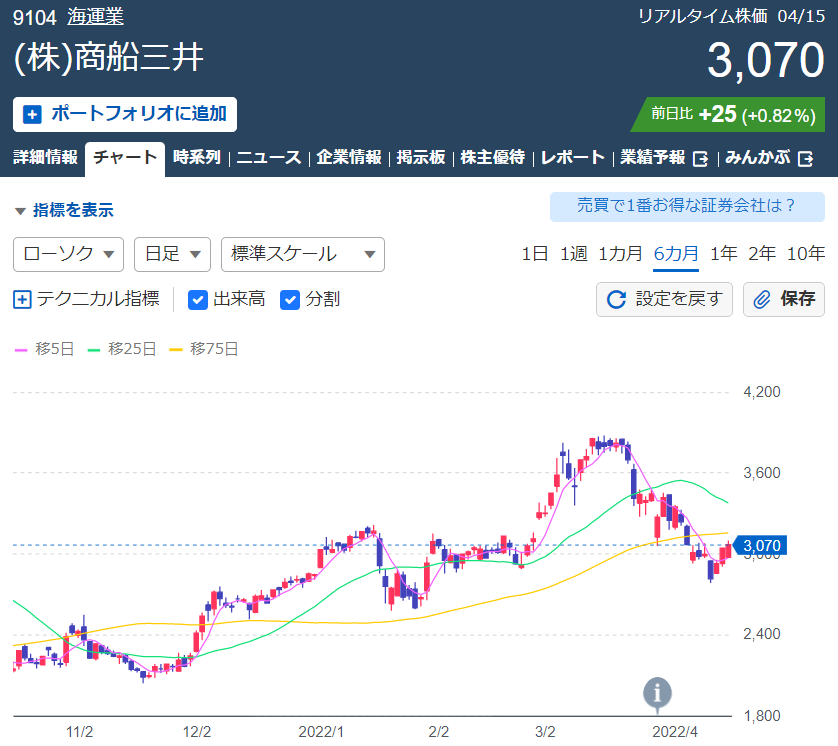Click the 前日比 +25 change badge
This screenshot has width=838, height=746.
coord(728,114)
